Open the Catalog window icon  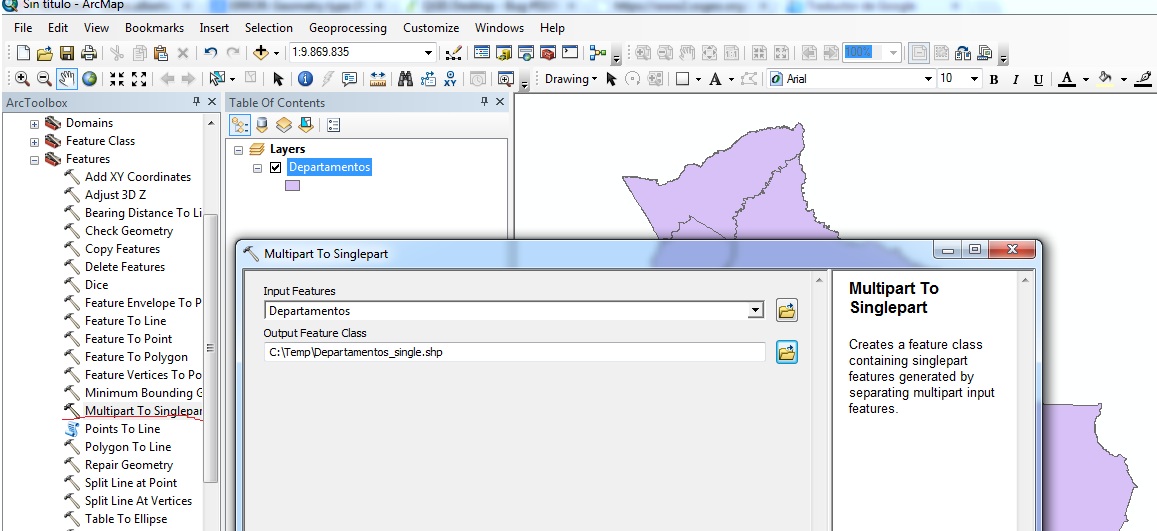504,52
